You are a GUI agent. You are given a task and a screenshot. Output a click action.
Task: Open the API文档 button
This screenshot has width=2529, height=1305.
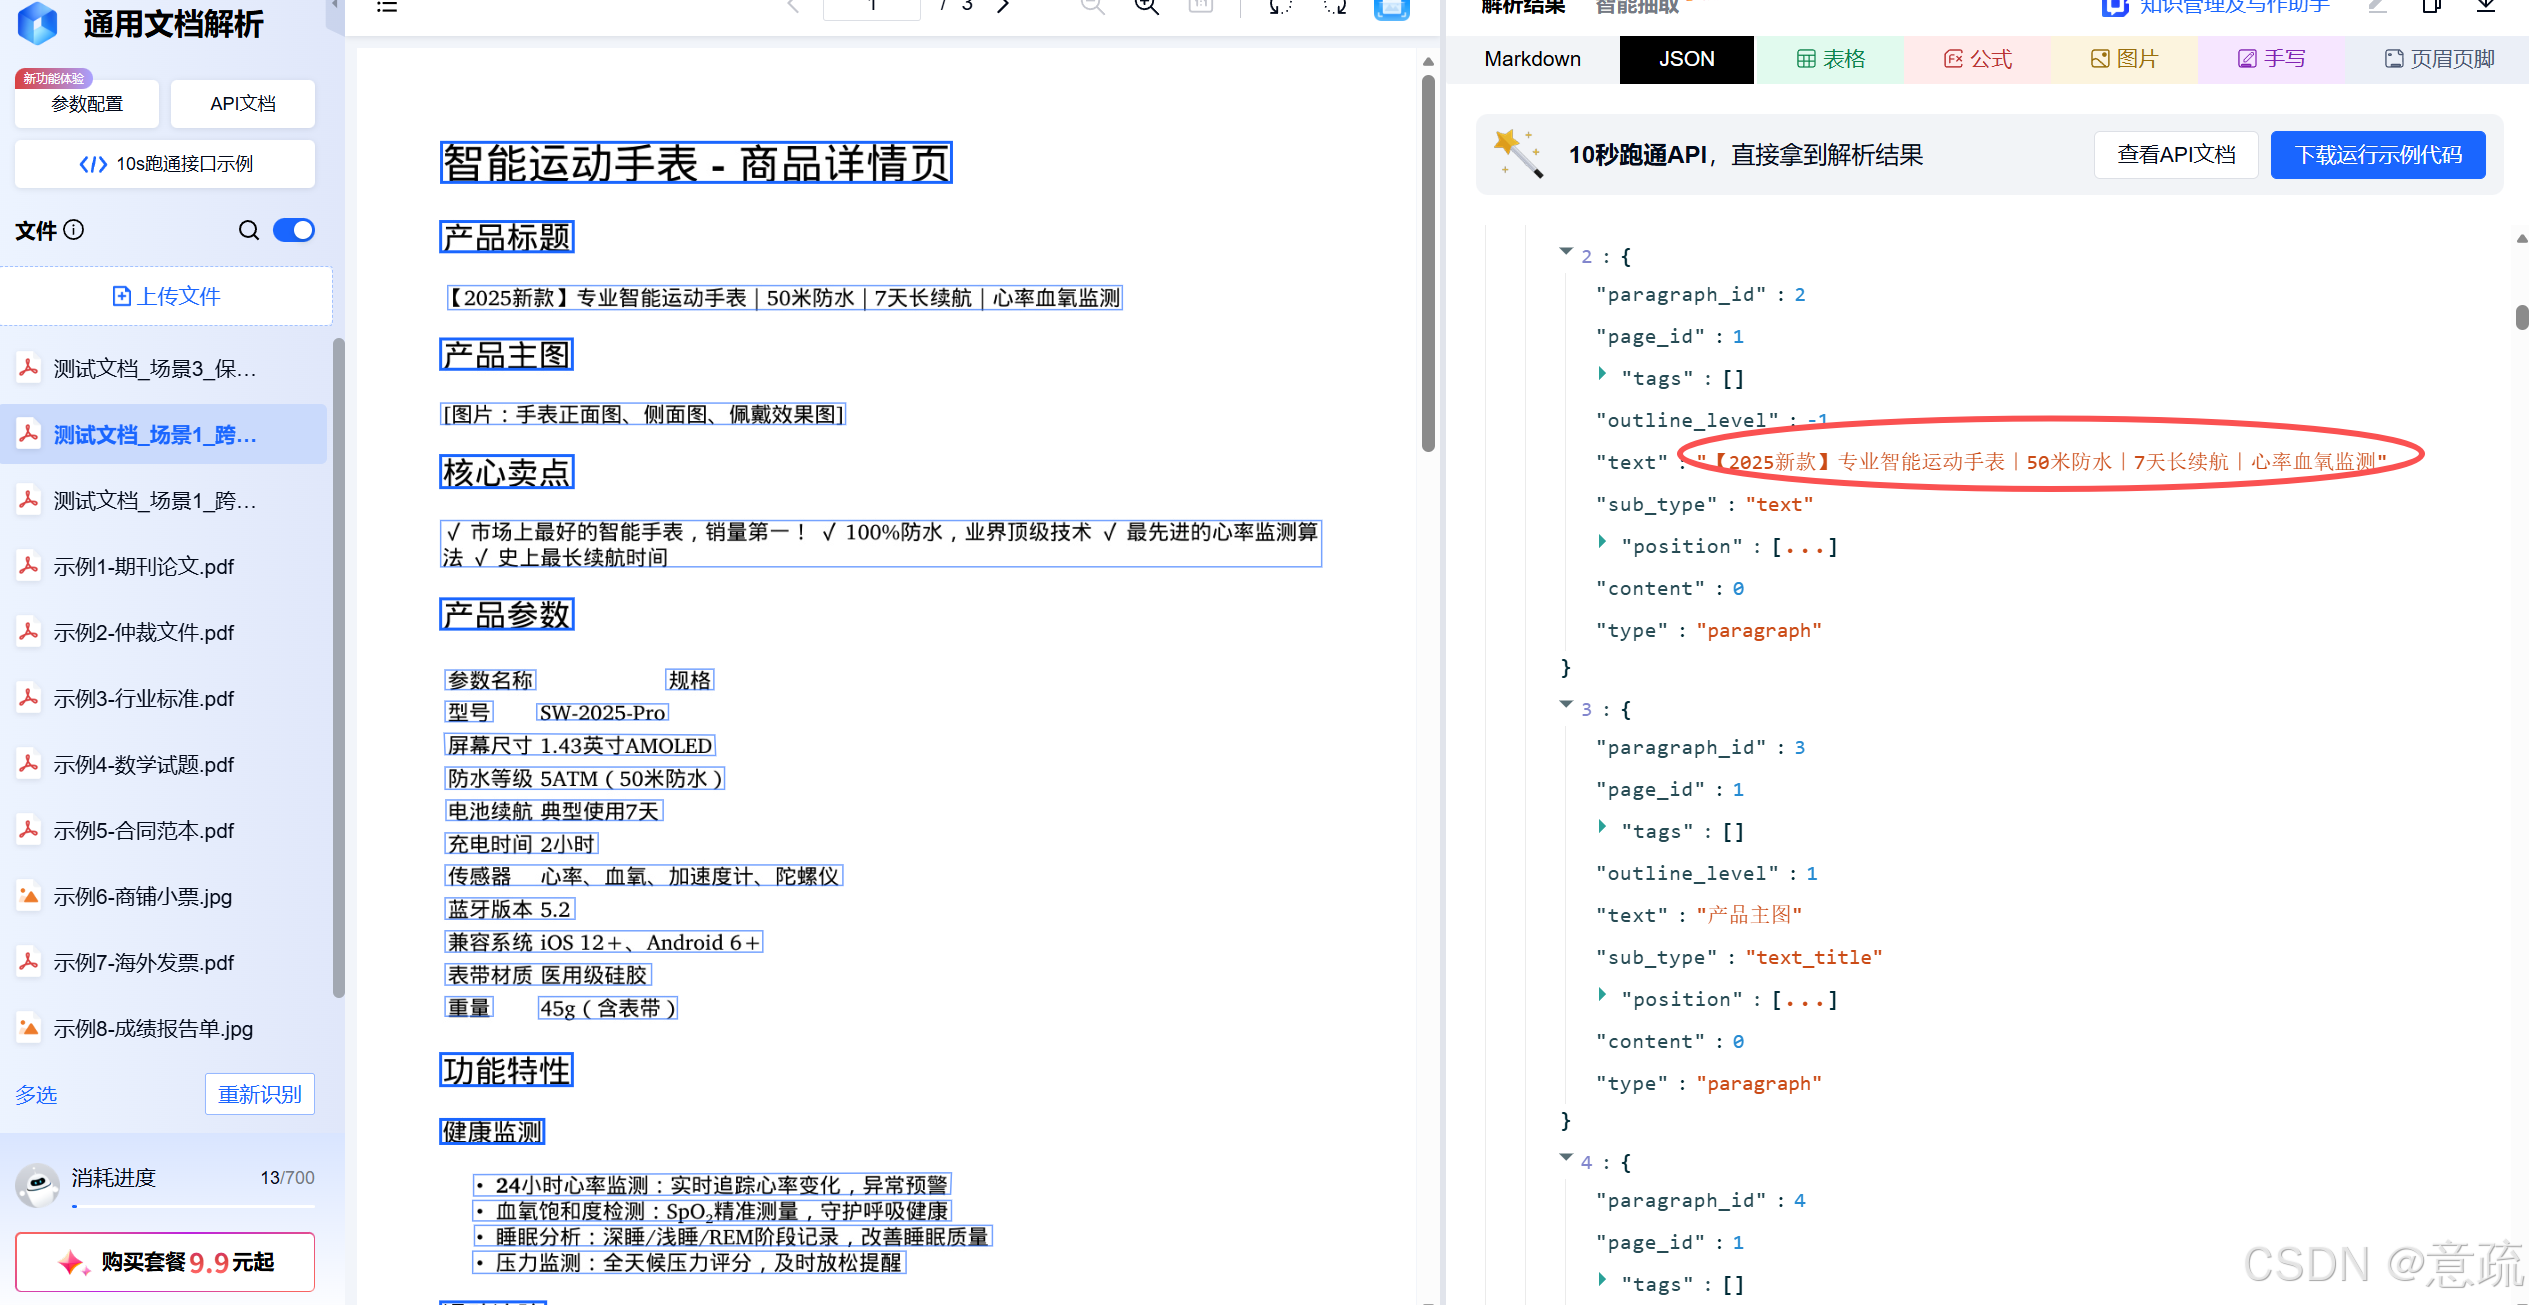pos(243,104)
